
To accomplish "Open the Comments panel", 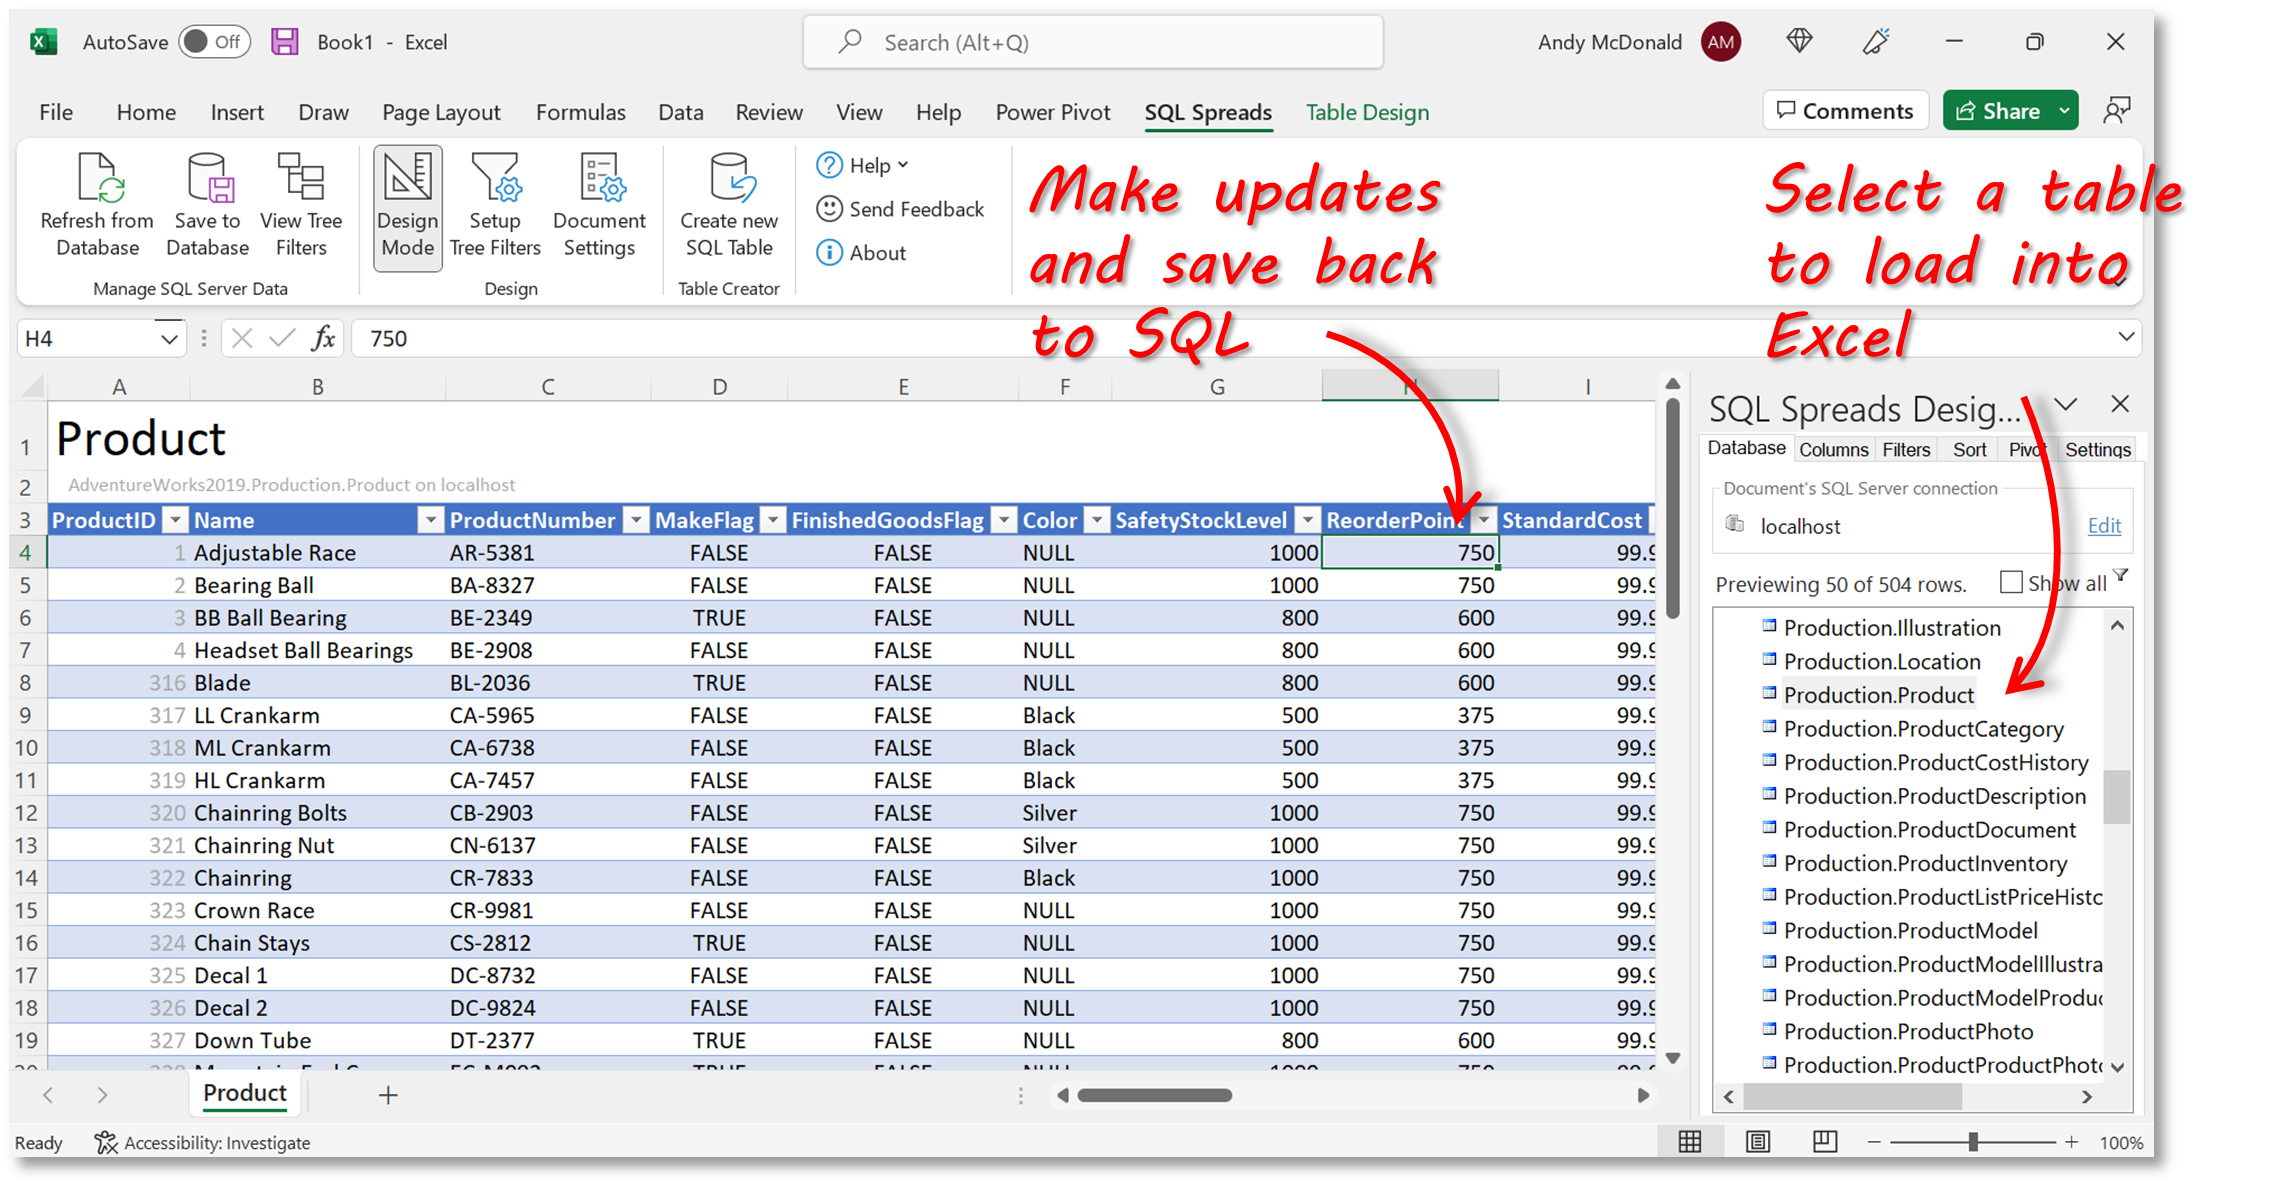I will (1845, 110).
